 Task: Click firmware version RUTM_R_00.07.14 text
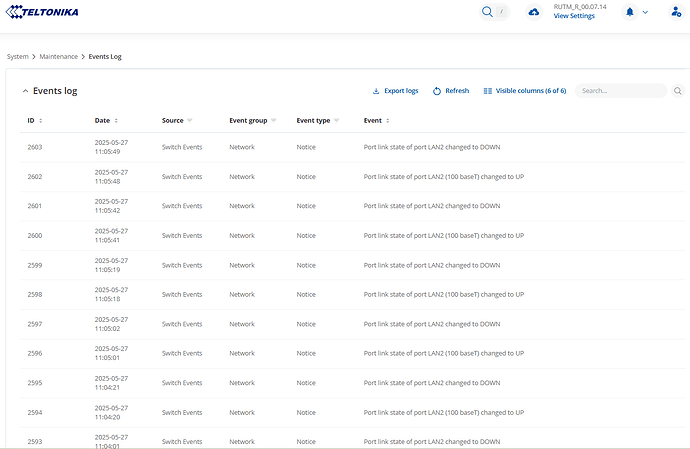[x=580, y=7]
